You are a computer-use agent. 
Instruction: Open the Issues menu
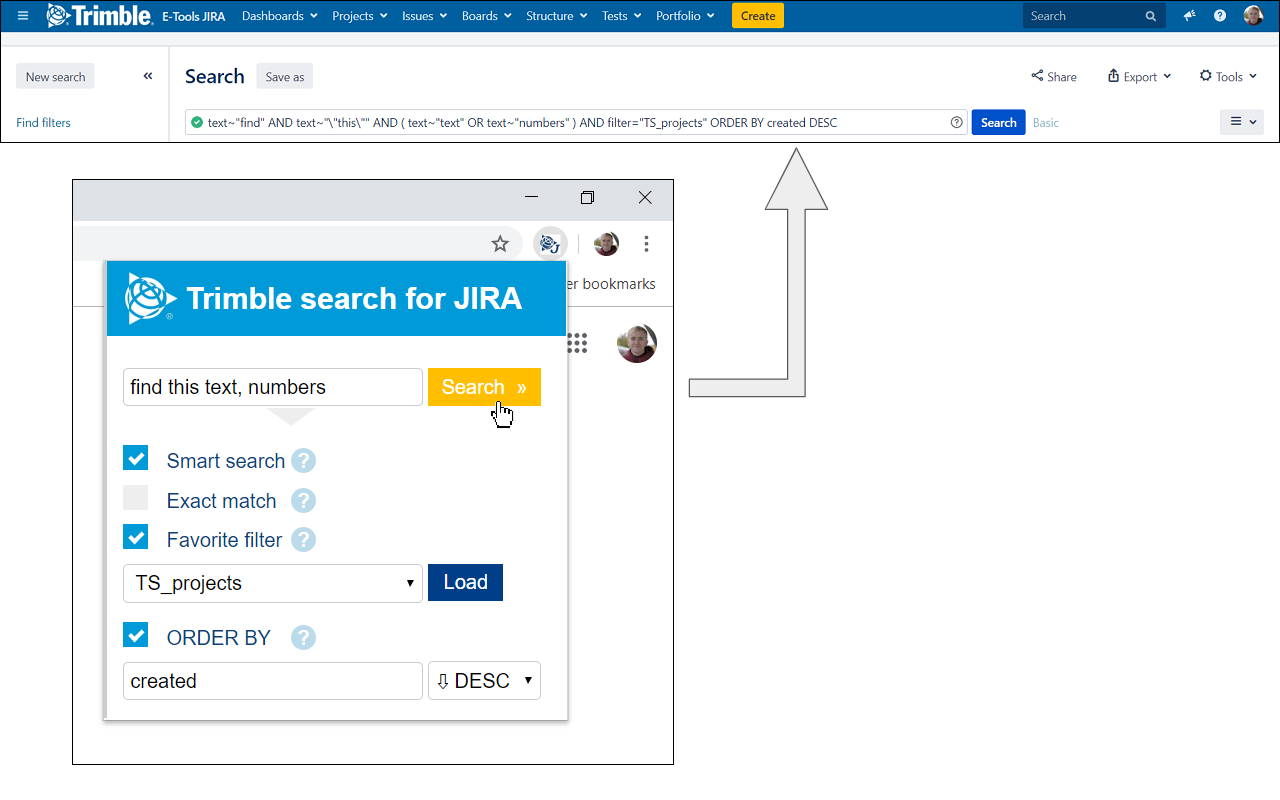[x=425, y=16]
